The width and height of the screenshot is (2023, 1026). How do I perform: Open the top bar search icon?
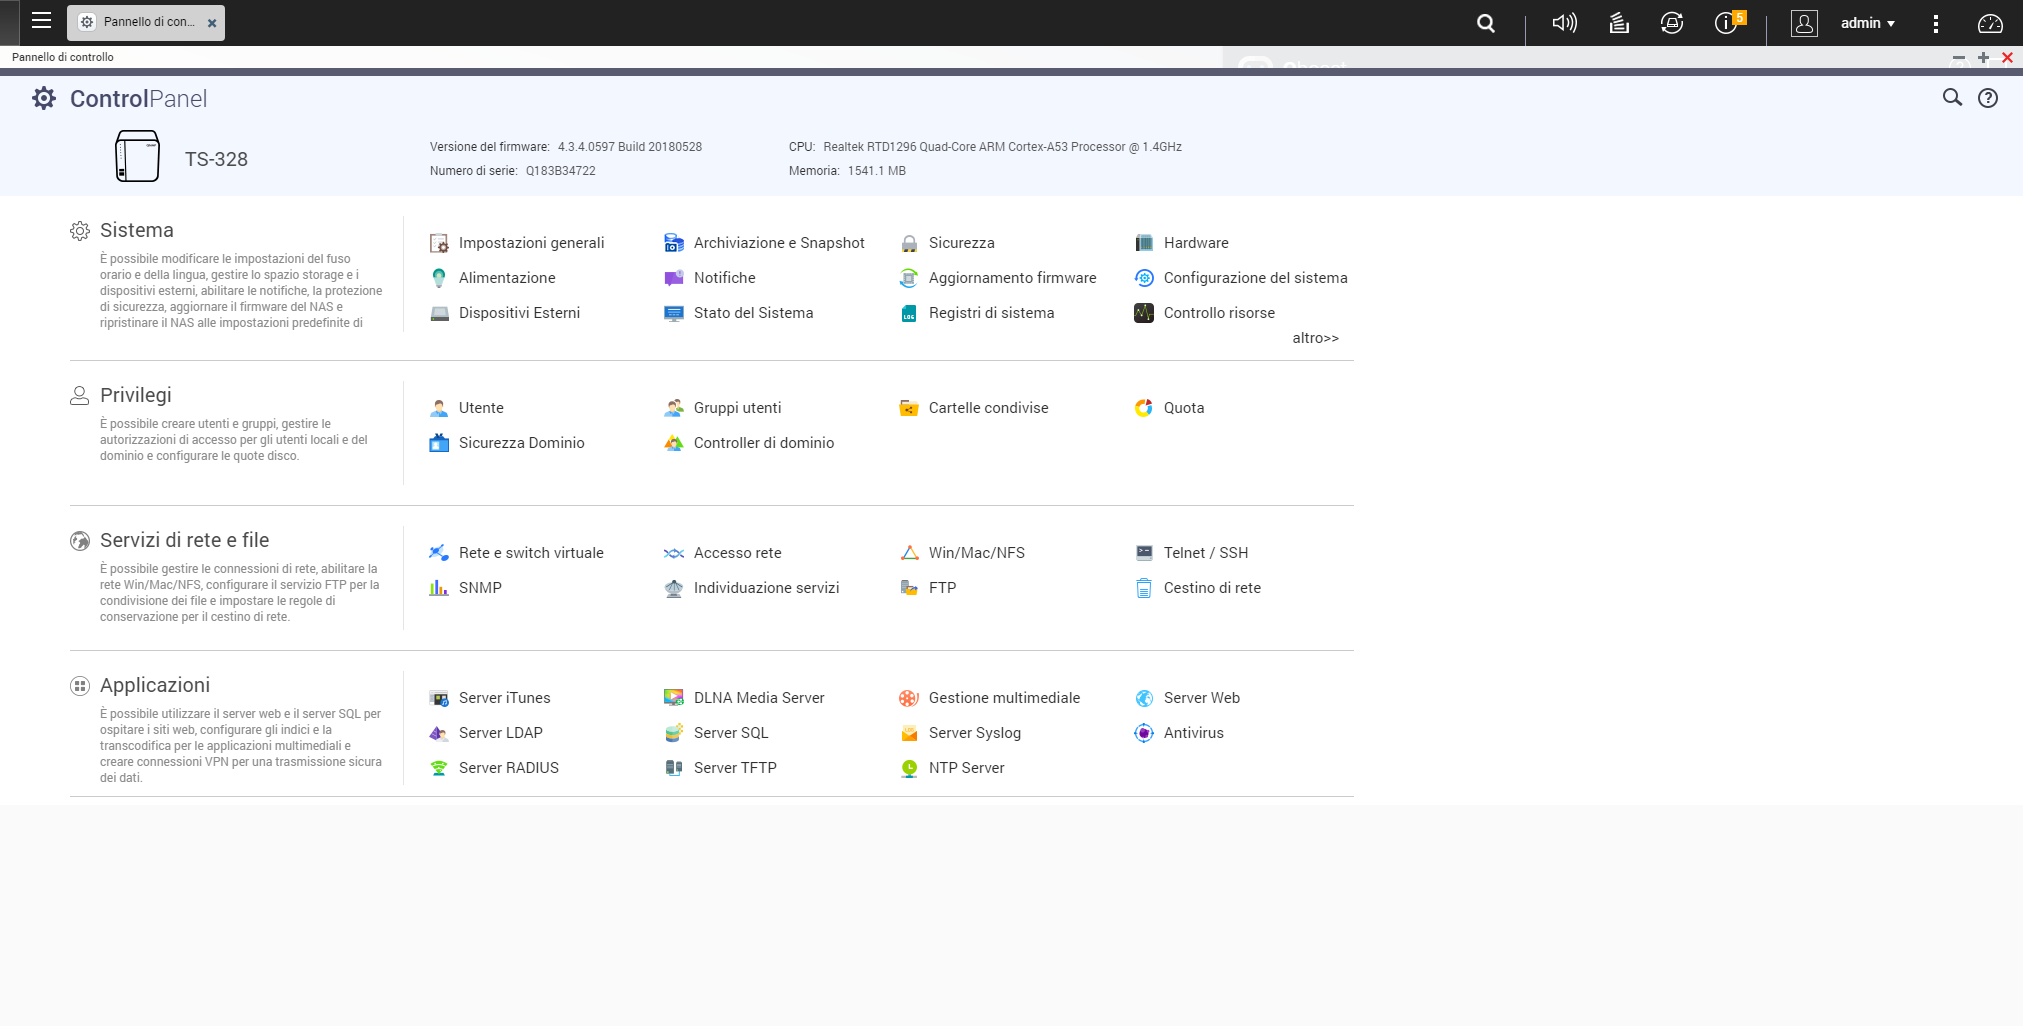point(1486,23)
